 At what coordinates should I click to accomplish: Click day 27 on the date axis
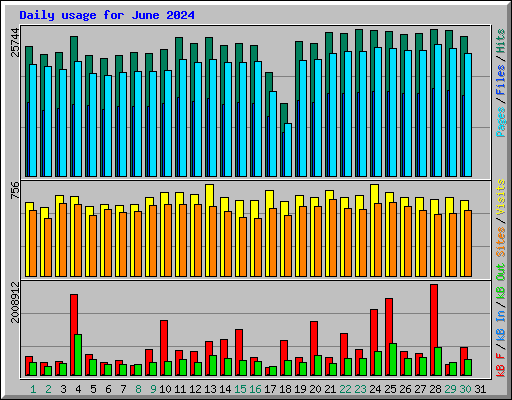point(420,389)
